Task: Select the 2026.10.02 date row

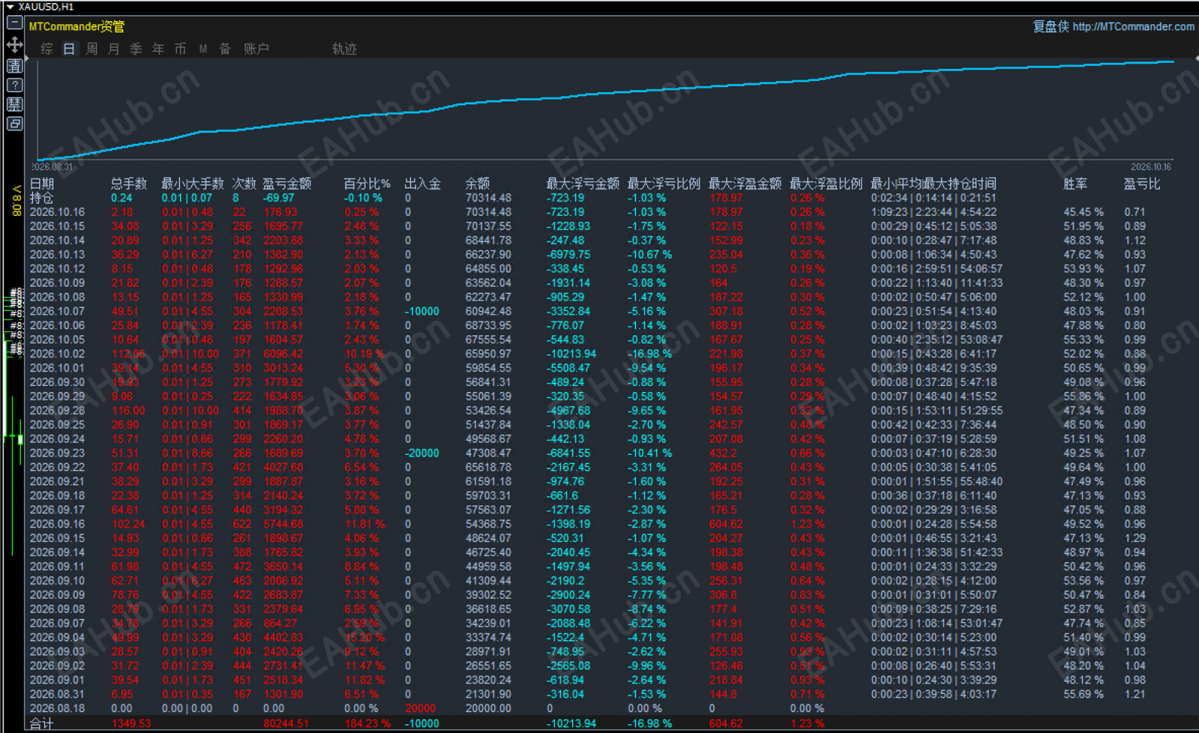Action: pos(57,354)
